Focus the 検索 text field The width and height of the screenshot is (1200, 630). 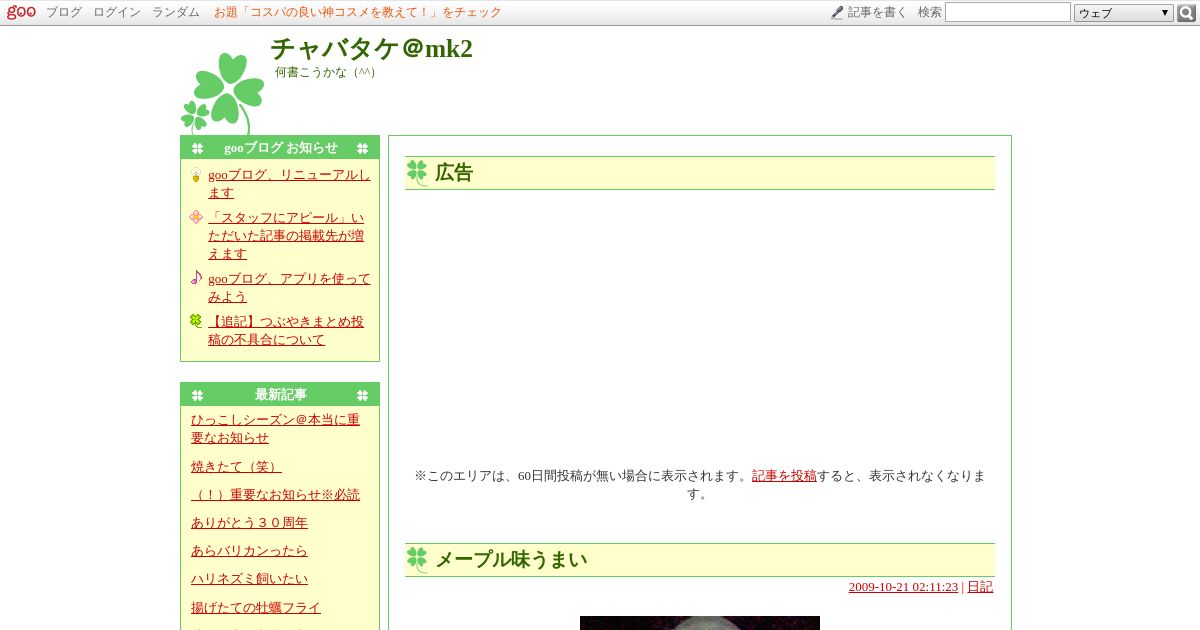pyautogui.click(x=1008, y=12)
